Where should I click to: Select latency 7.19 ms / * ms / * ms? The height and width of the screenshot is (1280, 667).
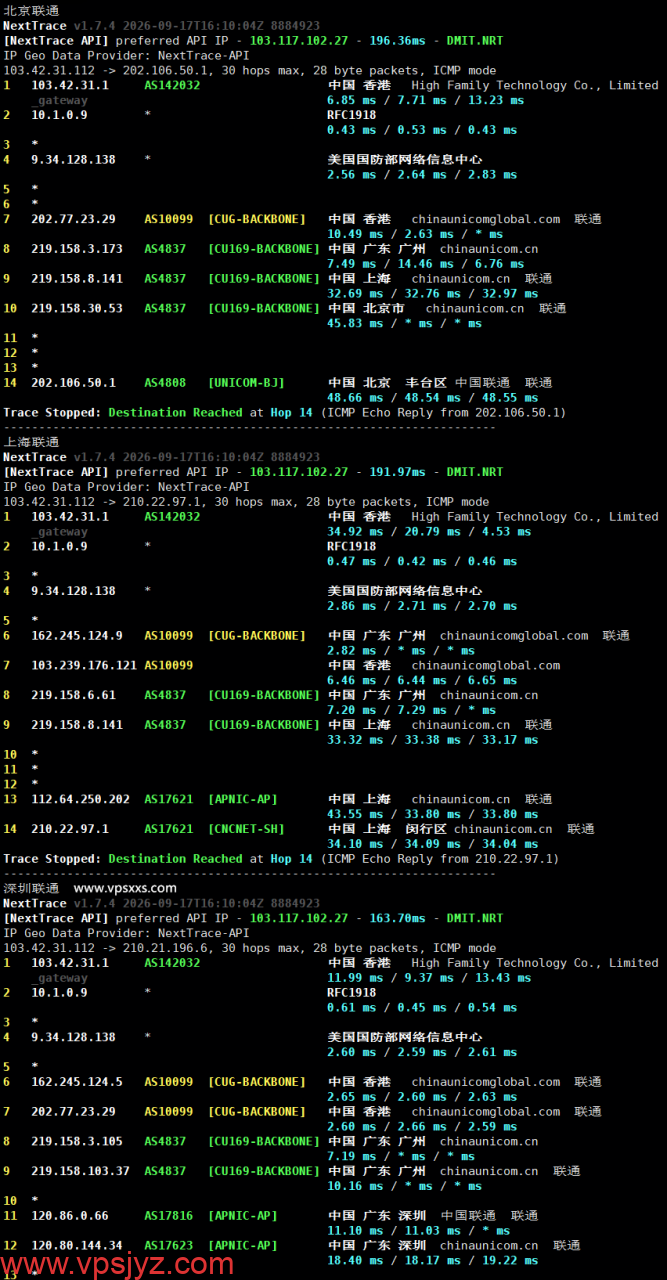click(401, 1156)
